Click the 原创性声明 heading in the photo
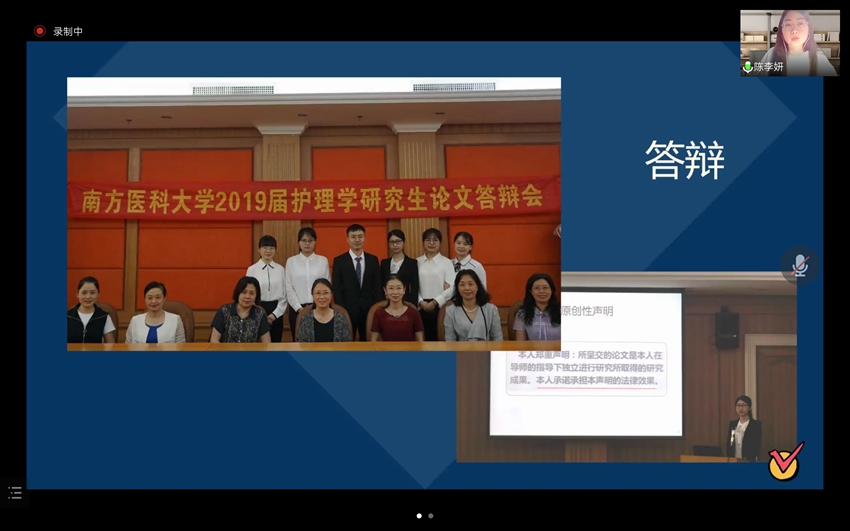Screen dimensions: 850x531 click(587, 311)
